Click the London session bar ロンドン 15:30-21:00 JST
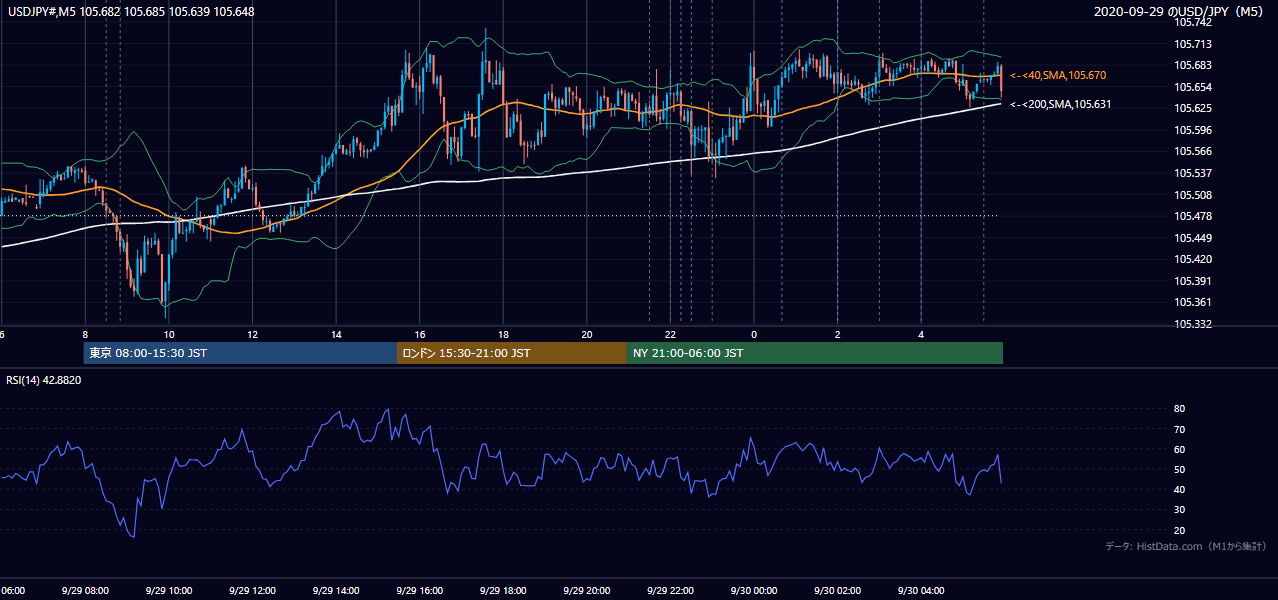 [x=512, y=353]
